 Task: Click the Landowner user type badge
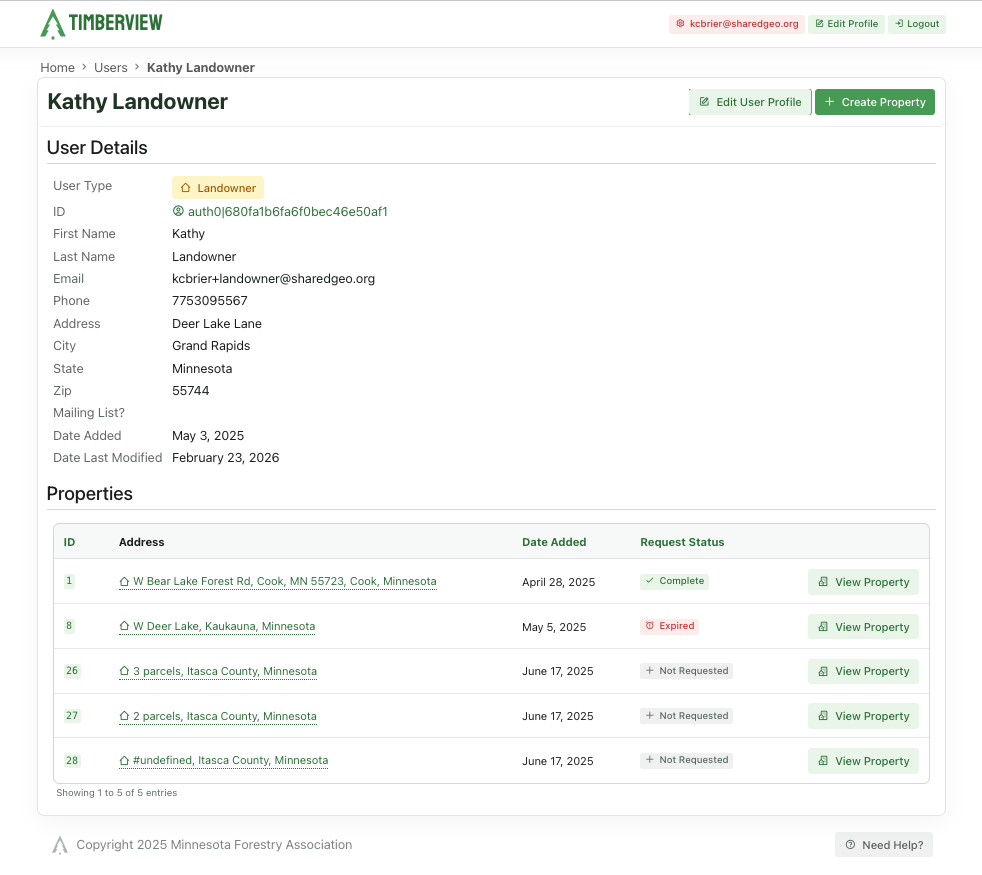[x=218, y=188]
